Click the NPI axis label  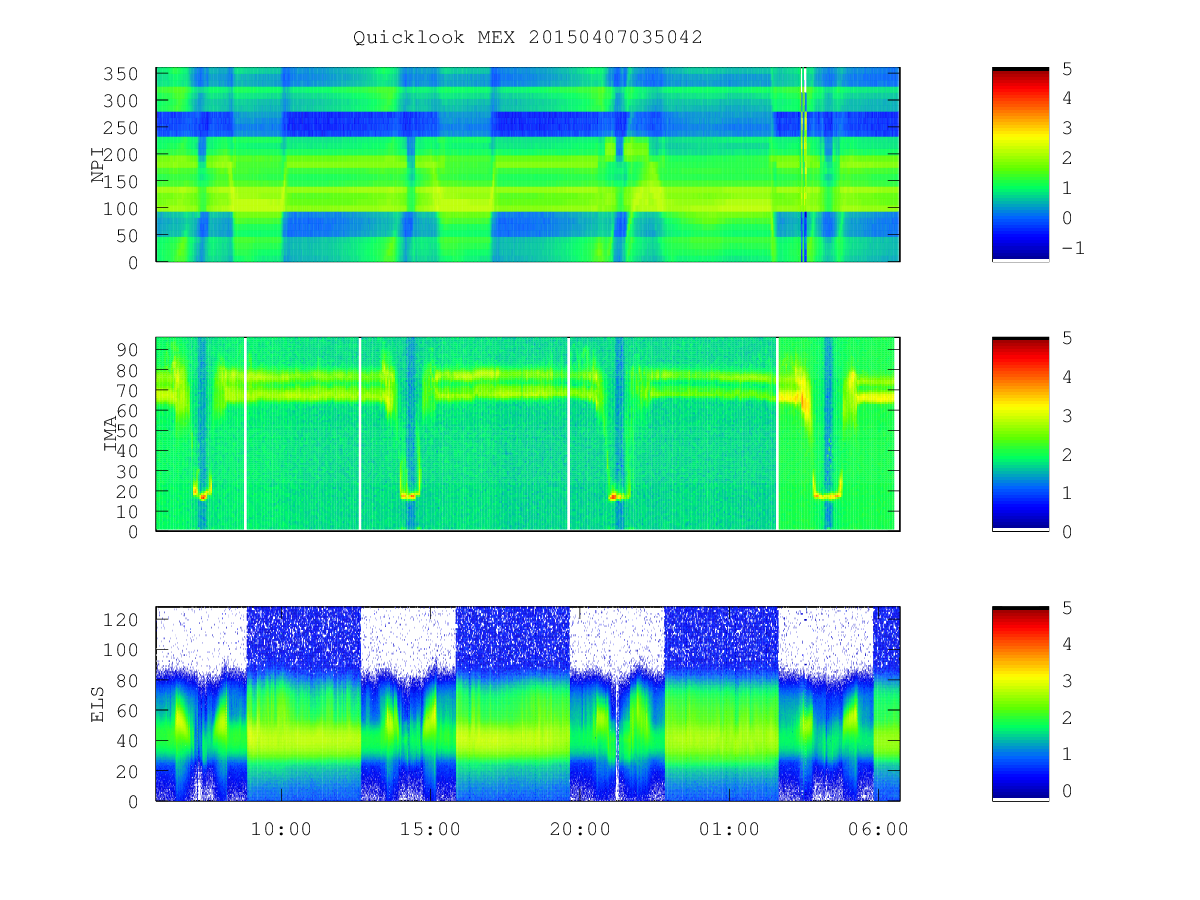98,165
